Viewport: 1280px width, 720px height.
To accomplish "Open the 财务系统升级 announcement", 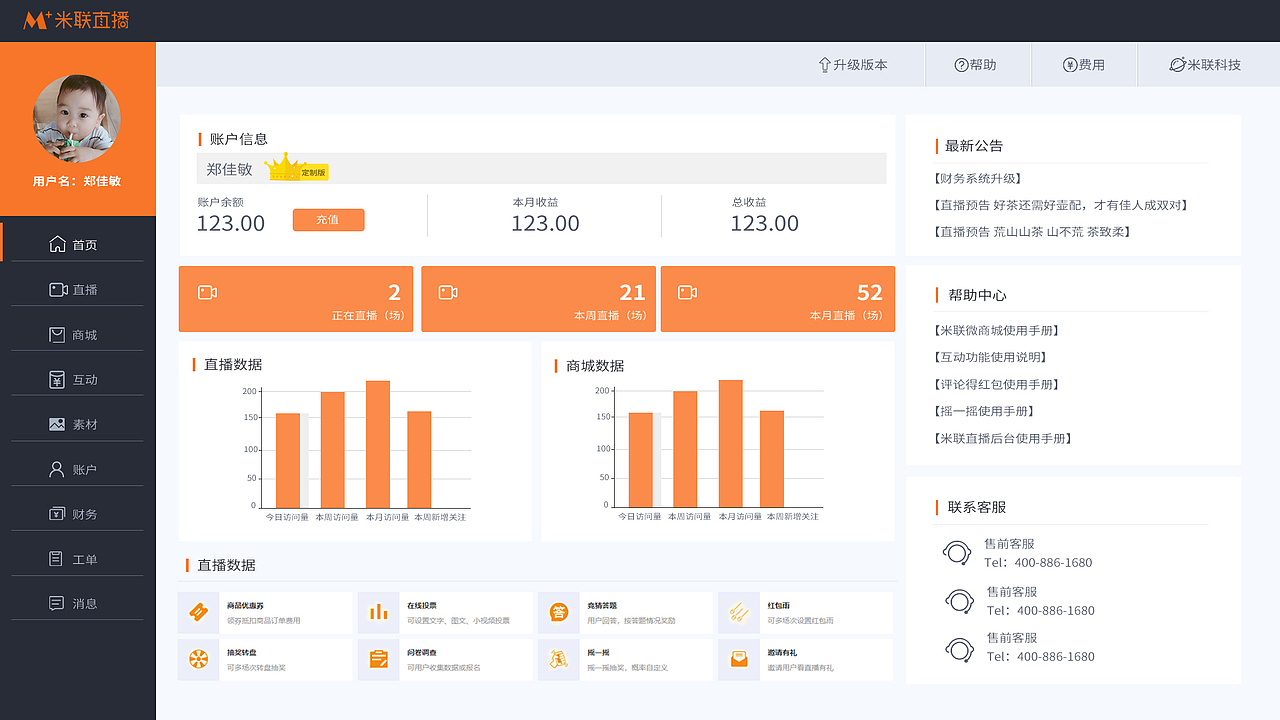I will [977, 178].
